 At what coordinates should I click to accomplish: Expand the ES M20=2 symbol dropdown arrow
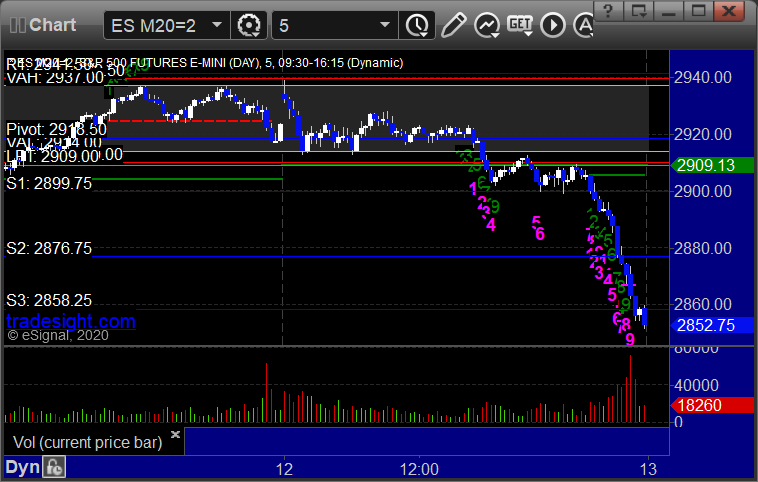[217, 25]
